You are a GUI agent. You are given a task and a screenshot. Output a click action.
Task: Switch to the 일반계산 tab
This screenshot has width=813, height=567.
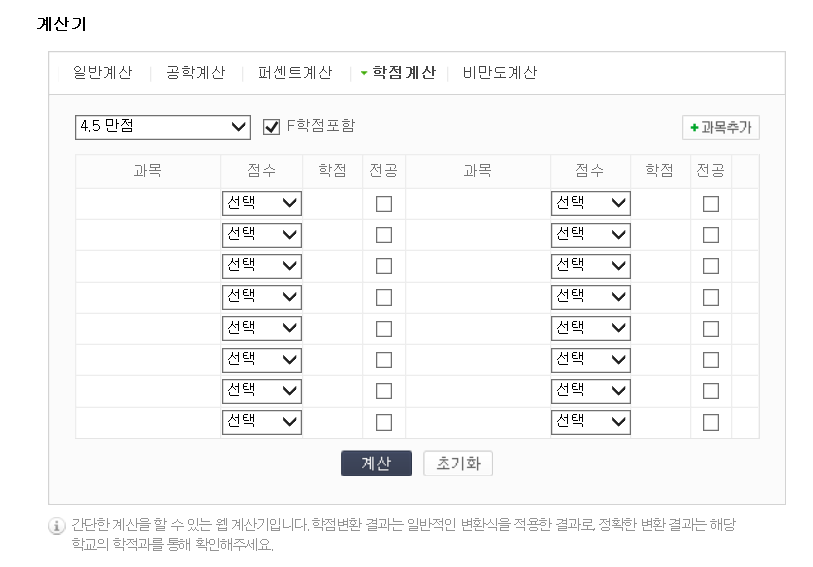[x=103, y=73]
